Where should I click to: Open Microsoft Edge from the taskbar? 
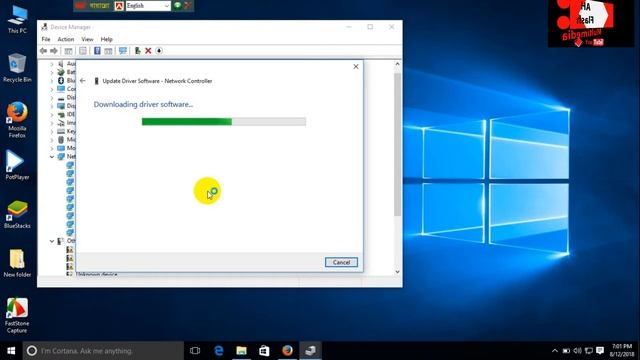(x=219, y=351)
